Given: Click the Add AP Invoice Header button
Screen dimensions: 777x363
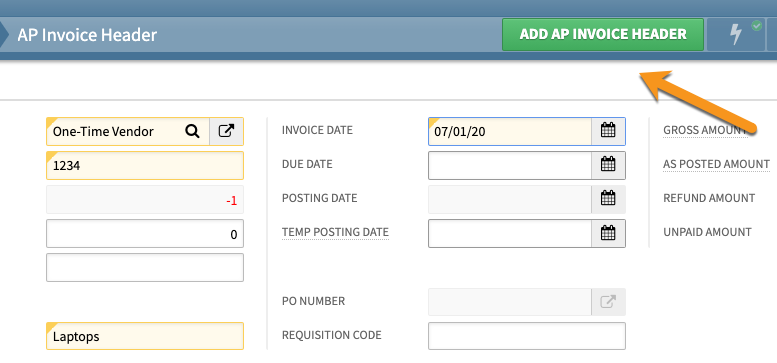Looking at the screenshot, I should tap(603, 35).
